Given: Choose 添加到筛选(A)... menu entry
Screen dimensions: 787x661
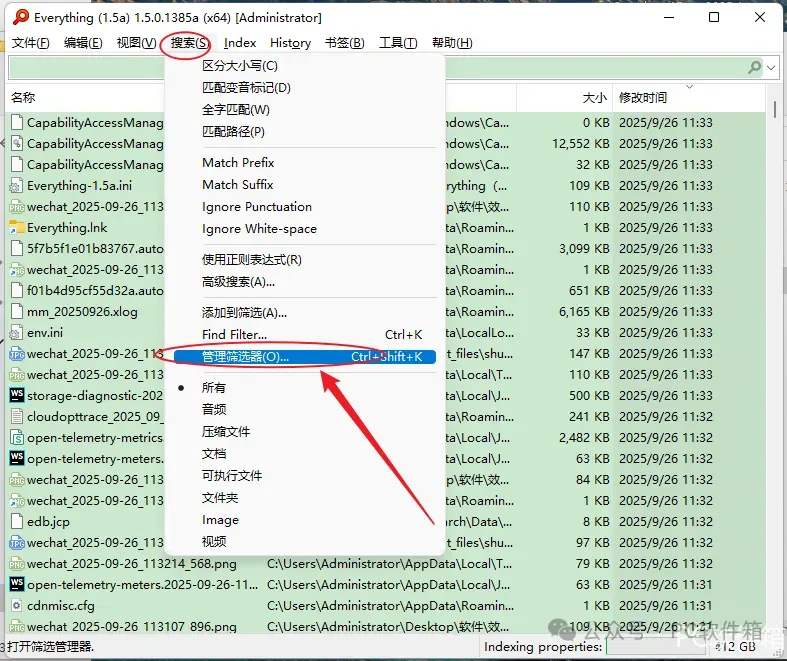Looking at the screenshot, I should (x=305, y=313).
